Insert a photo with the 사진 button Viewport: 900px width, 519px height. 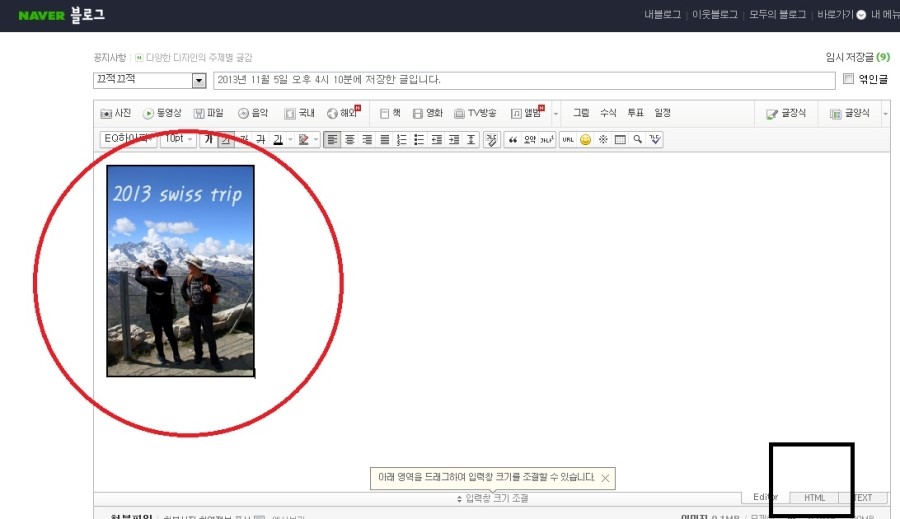pos(115,113)
